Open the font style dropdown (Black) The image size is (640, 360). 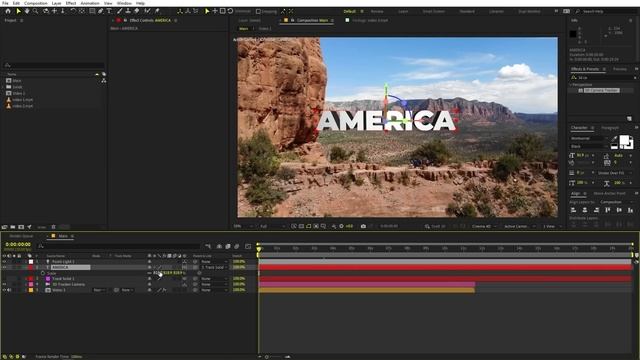point(589,146)
